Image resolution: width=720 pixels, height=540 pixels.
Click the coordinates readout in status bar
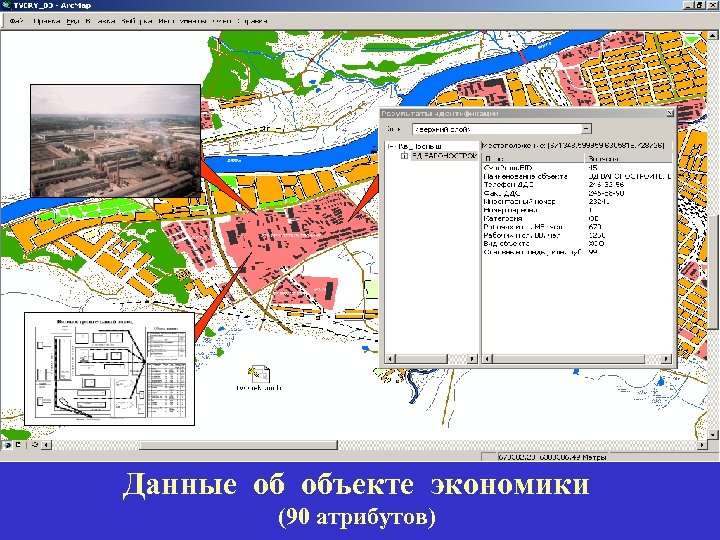point(552,457)
